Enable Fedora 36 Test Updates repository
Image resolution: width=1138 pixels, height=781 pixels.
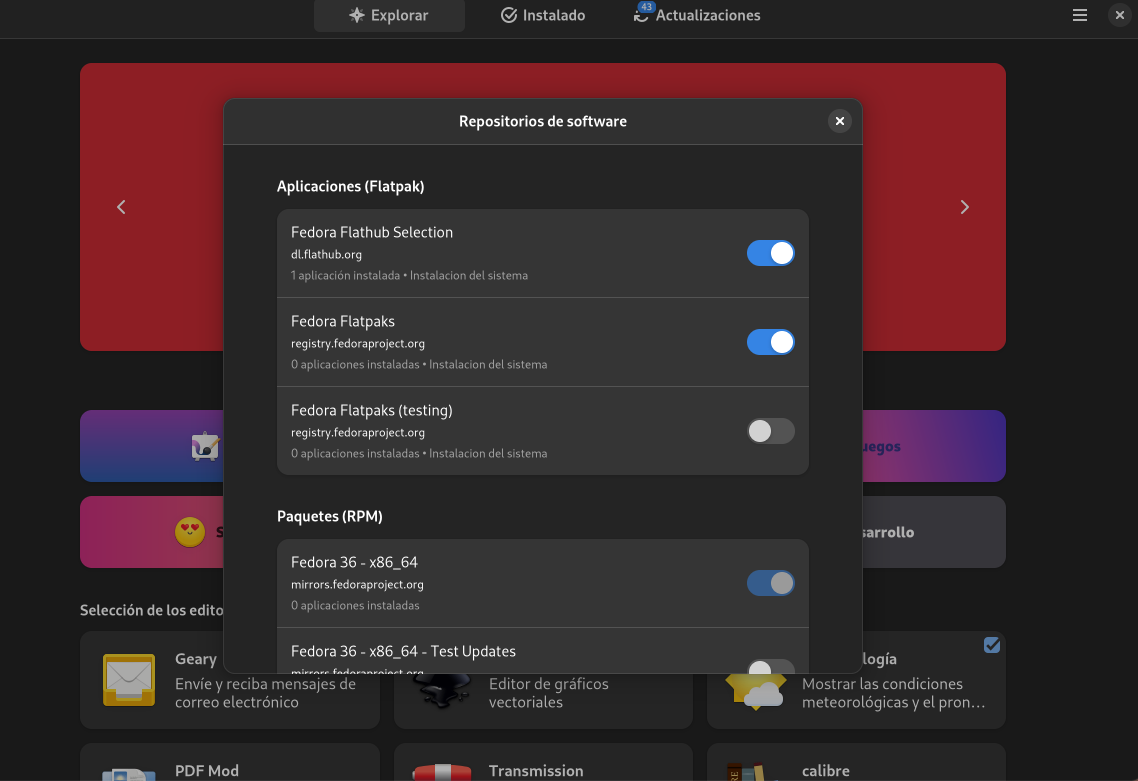tap(770, 666)
